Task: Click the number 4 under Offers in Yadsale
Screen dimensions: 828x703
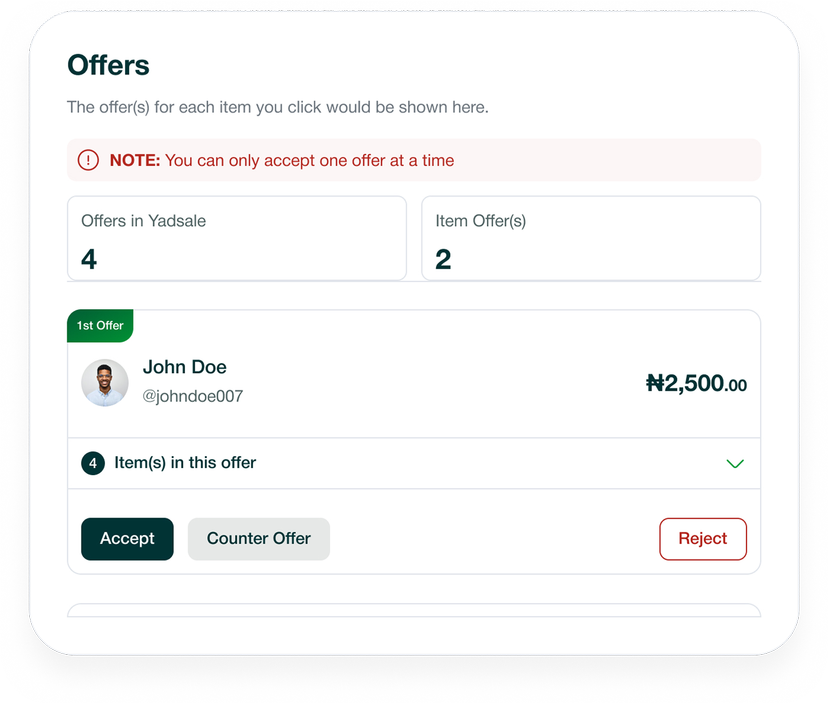Action: tap(89, 259)
